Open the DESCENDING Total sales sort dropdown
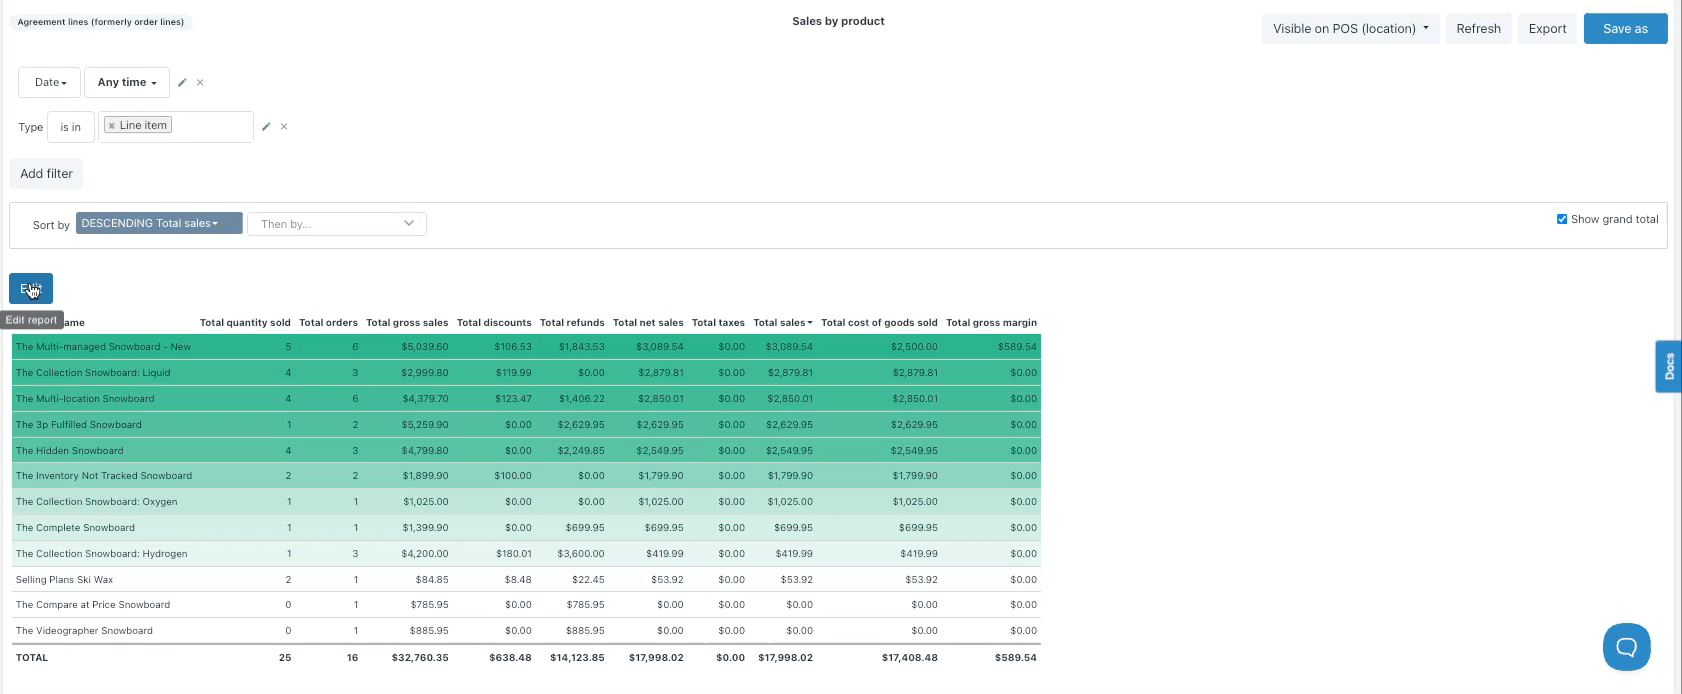This screenshot has width=1682, height=694. 159,223
